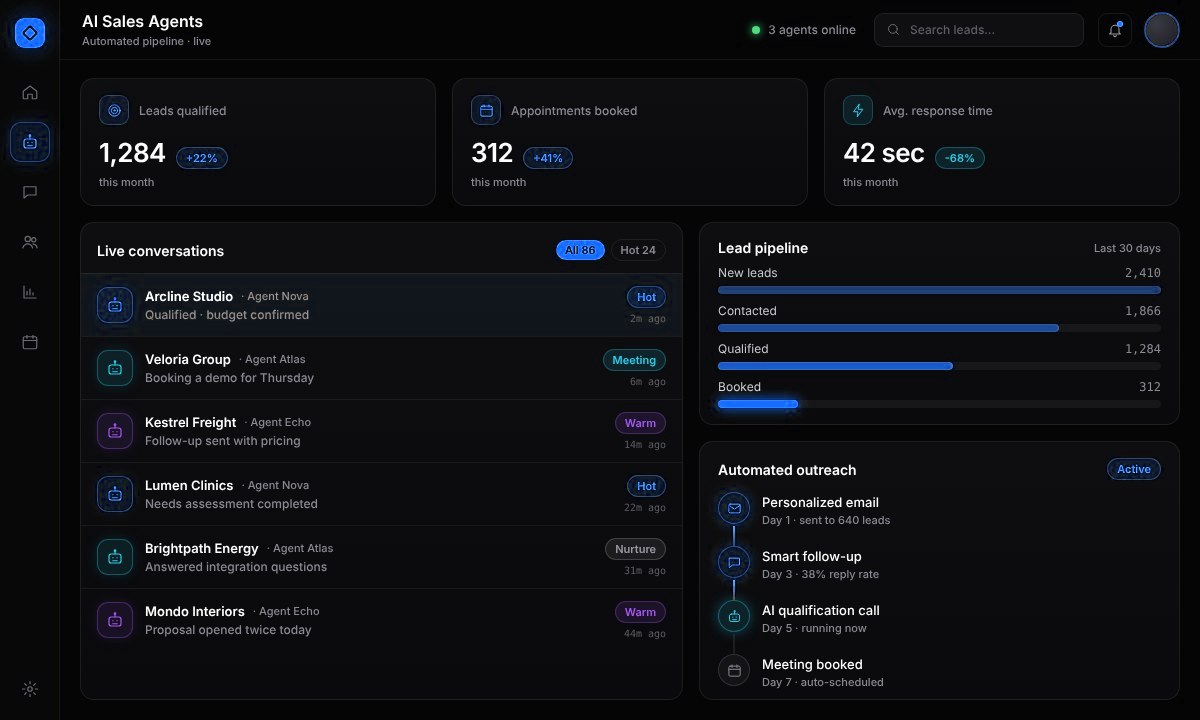
Task: Click the Personalized email envelope step icon
Action: coord(734,508)
